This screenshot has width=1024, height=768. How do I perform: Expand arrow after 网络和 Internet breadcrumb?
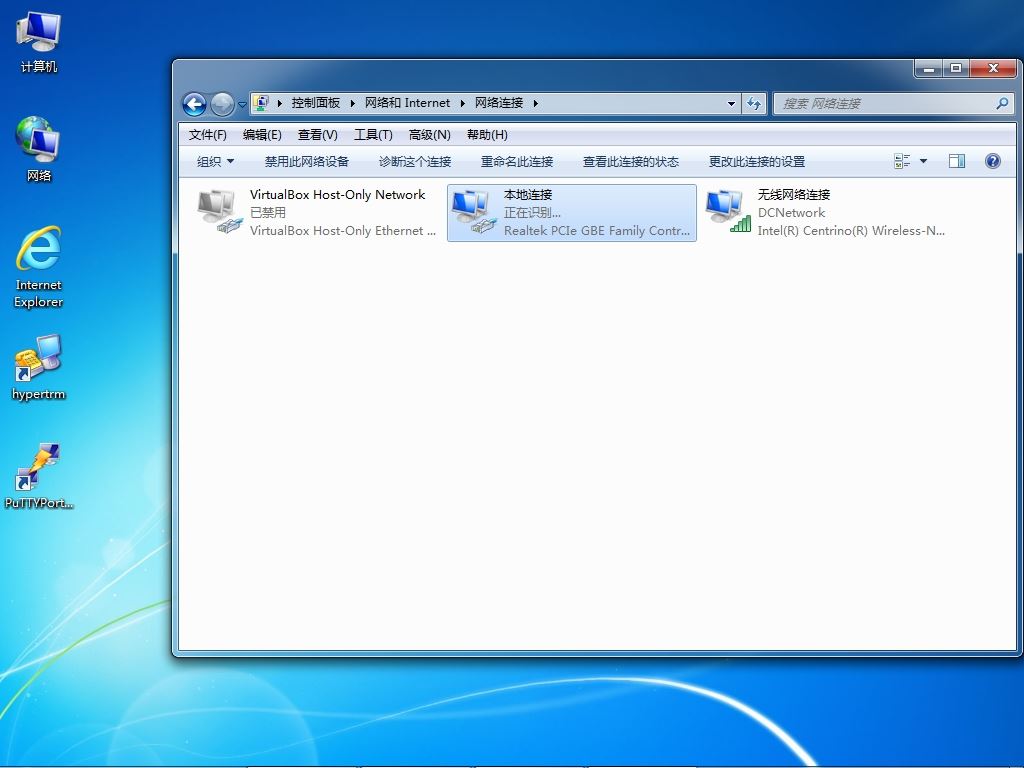pyautogui.click(x=462, y=103)
